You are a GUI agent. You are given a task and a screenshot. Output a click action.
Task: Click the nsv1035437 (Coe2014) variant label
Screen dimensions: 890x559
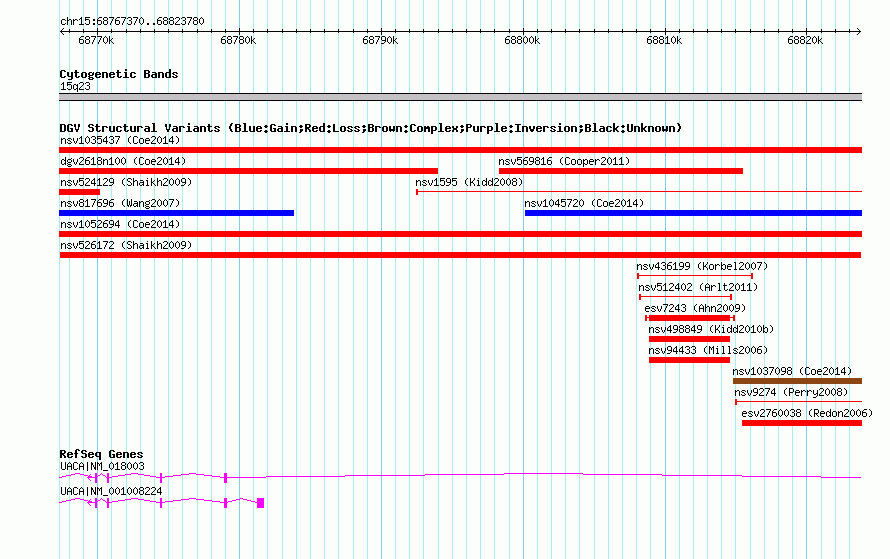point(120,140)
